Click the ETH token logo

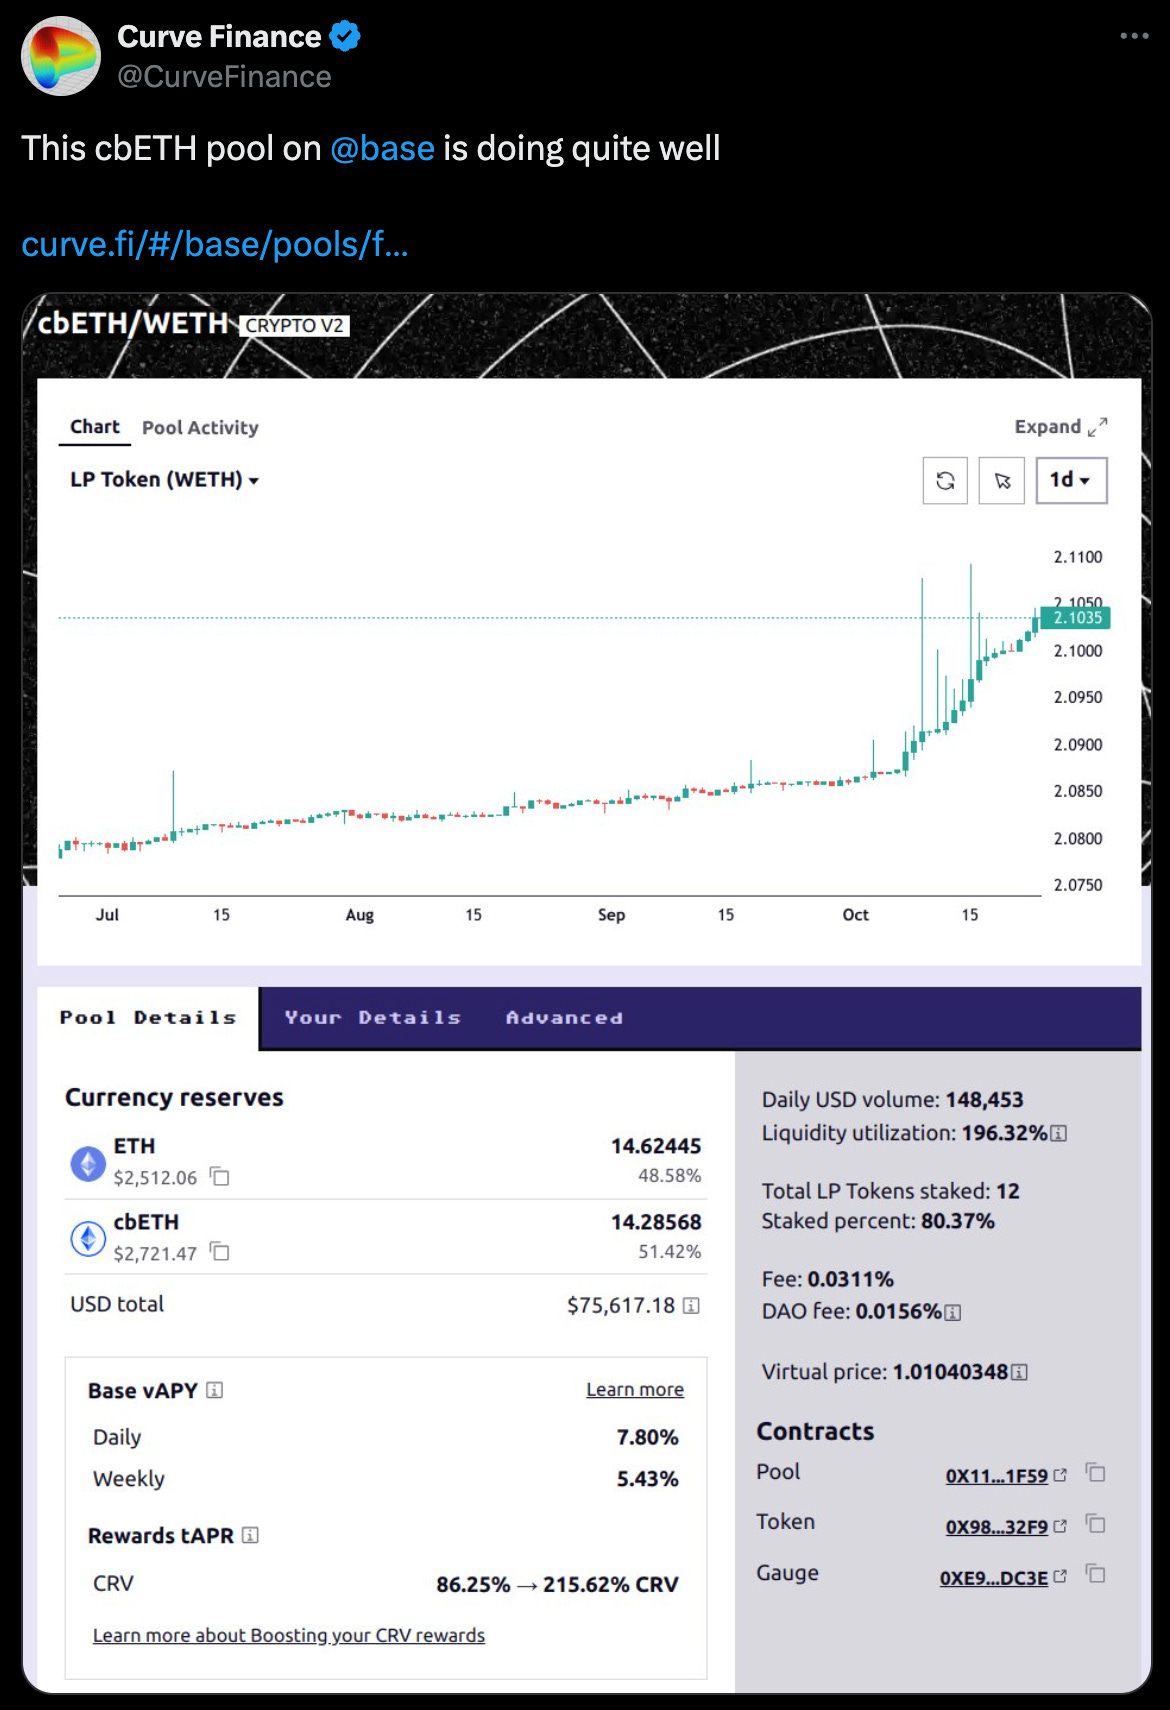tap(88, 1163)
